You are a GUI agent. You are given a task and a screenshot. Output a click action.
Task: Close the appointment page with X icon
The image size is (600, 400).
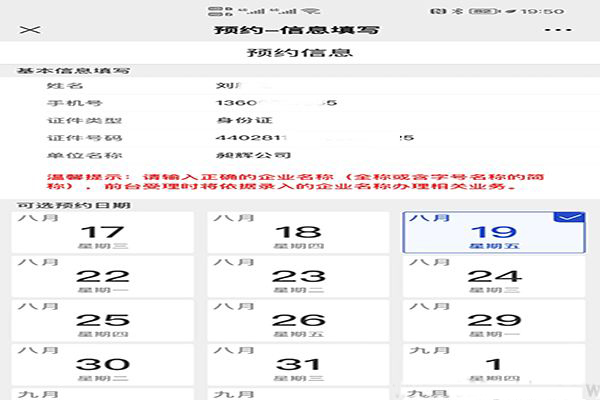click(30, 30)
